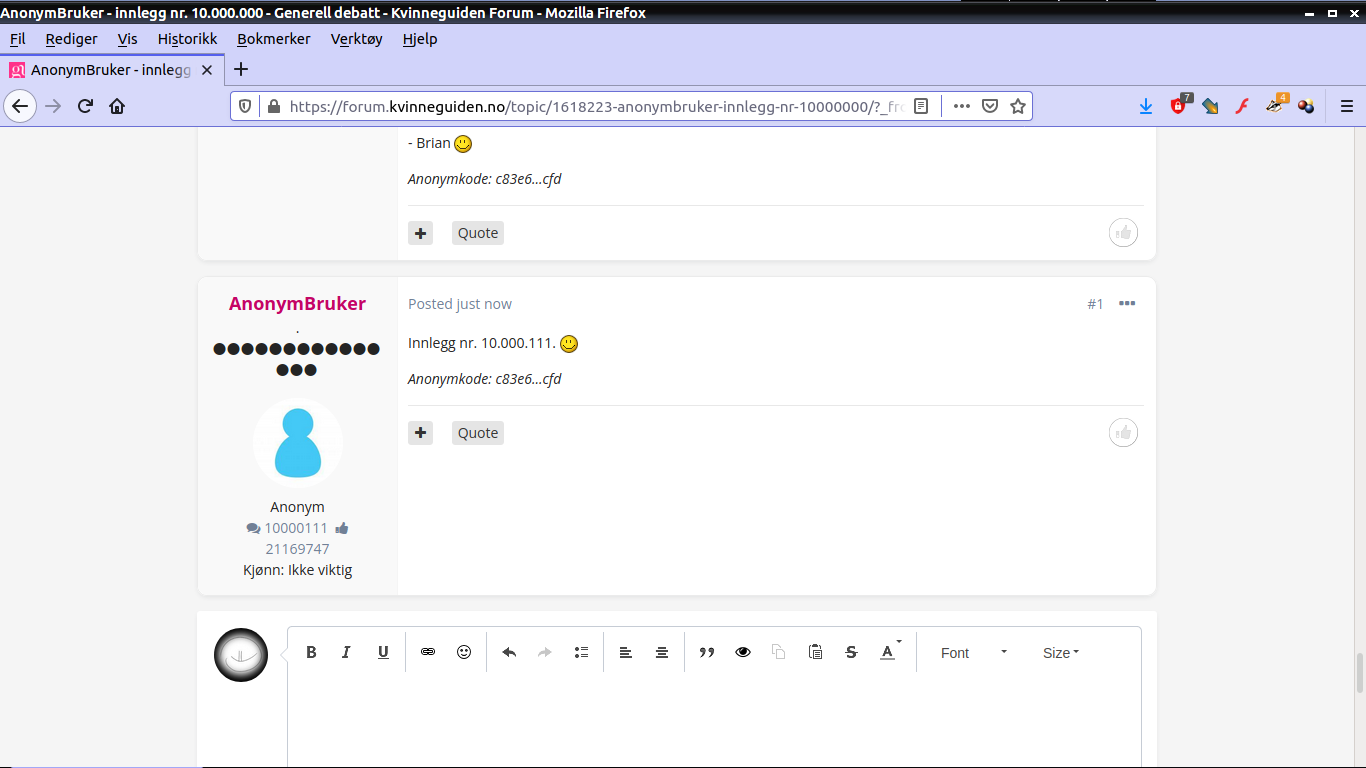
Task: Open 'Posted just now' timestamp link
Action: [x=460, y=304]
